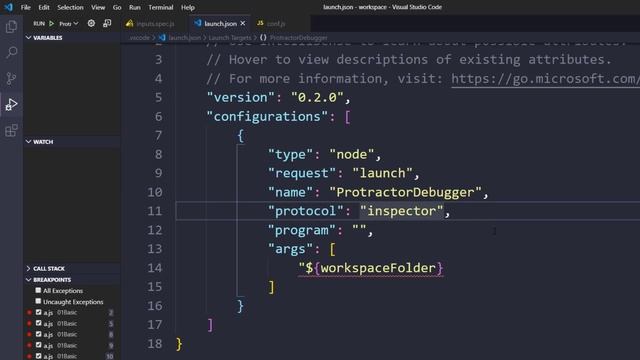
Task: Click inside the empty "program" value quotes
Action: (x=359, y=230)
